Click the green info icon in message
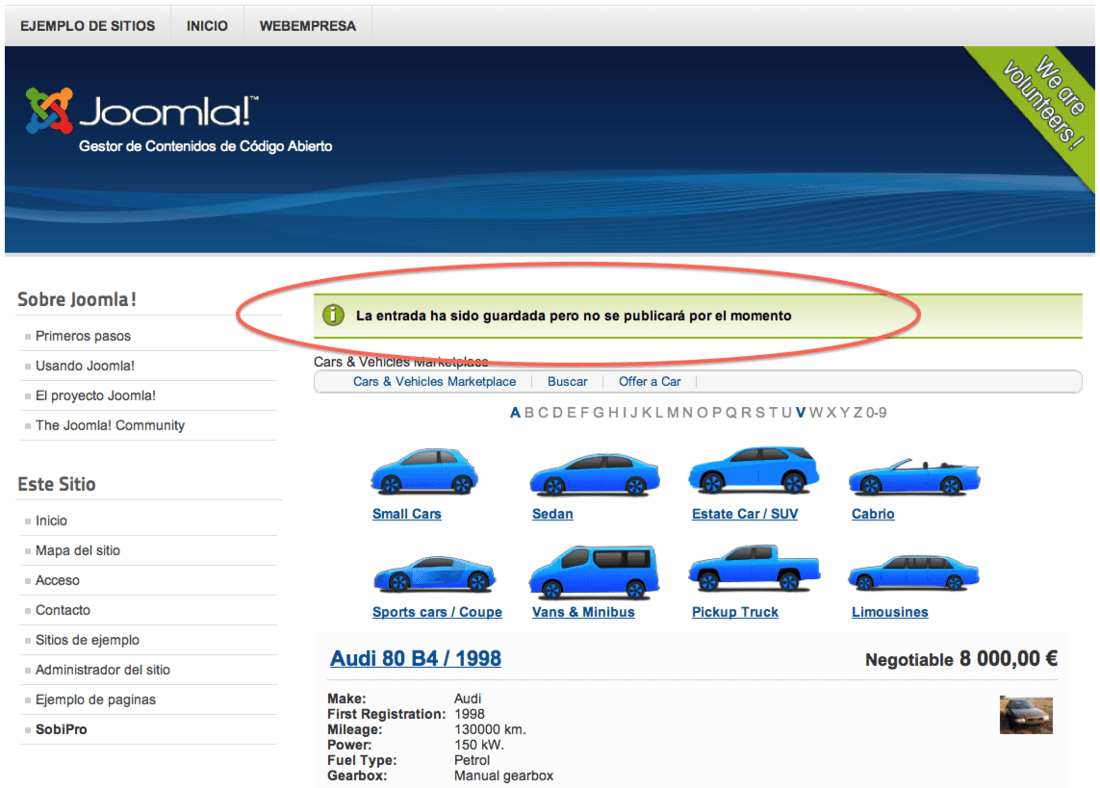The height and width of the screenshot is (788, 1100). coord(333,315)
